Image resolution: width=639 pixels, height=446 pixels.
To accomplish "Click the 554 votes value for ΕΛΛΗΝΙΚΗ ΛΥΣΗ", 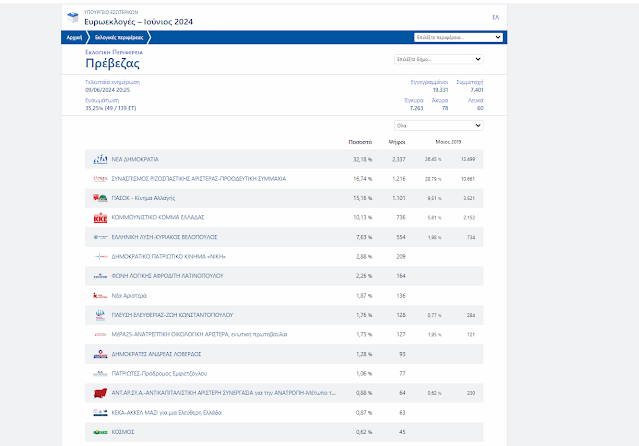I will 401,237.
